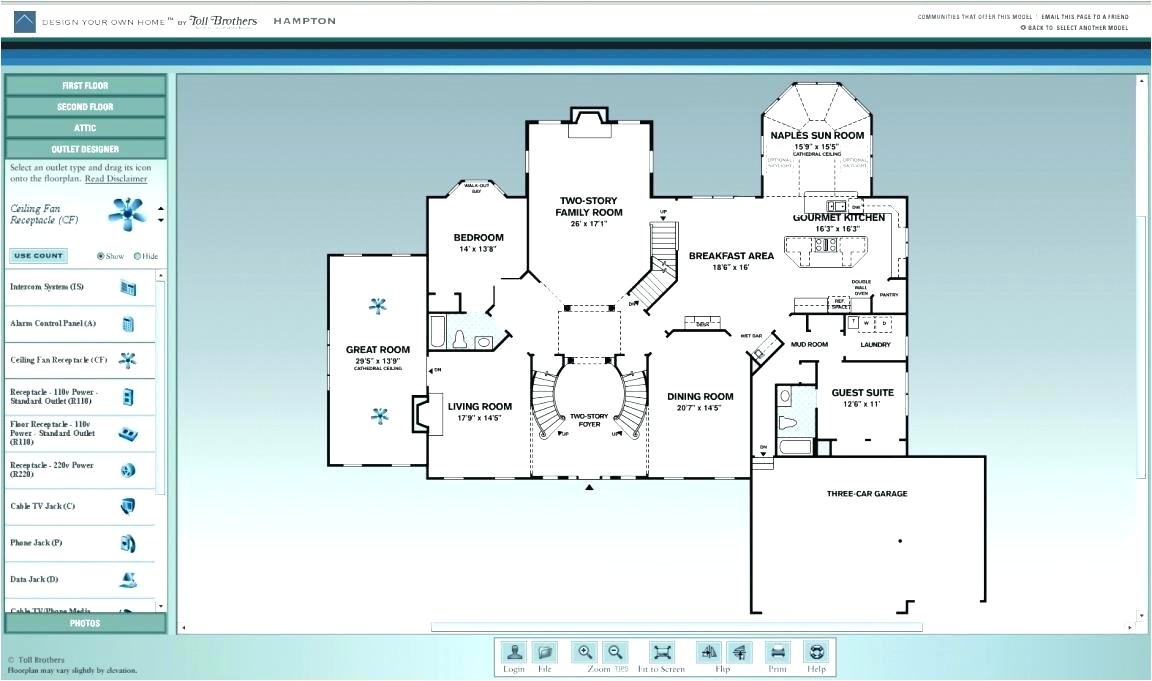Click the Zoom In magnifier icon
The width and height of the screenshot is (1152, 681).
tap(584, 652)
